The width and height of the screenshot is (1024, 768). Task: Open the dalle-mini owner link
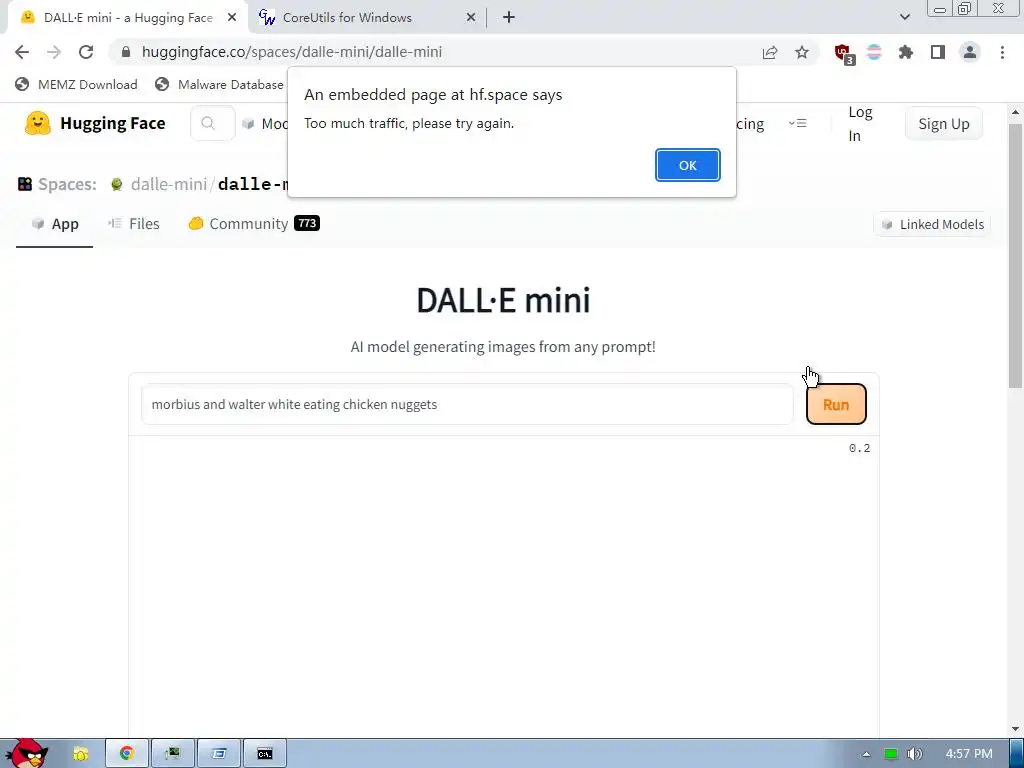[168, 184]
